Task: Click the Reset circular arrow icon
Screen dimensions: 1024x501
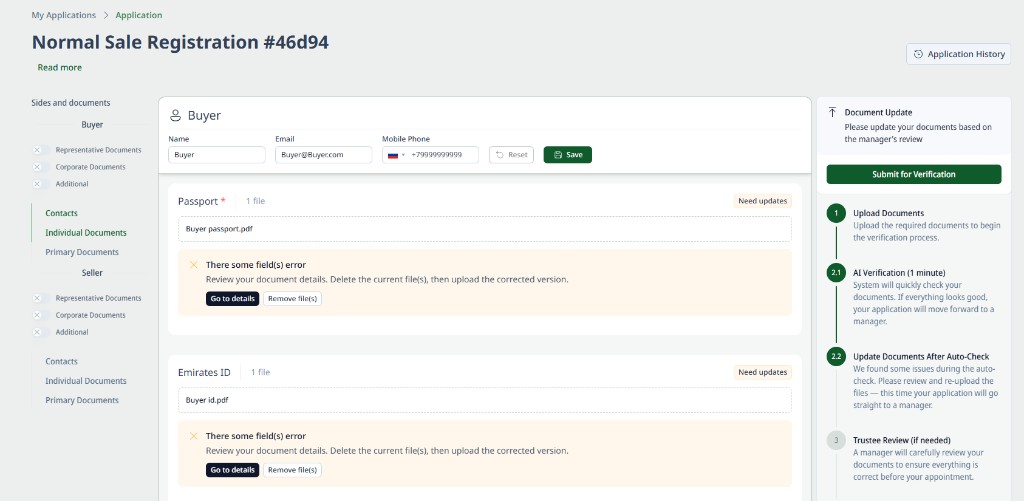Action: [500, 155]
